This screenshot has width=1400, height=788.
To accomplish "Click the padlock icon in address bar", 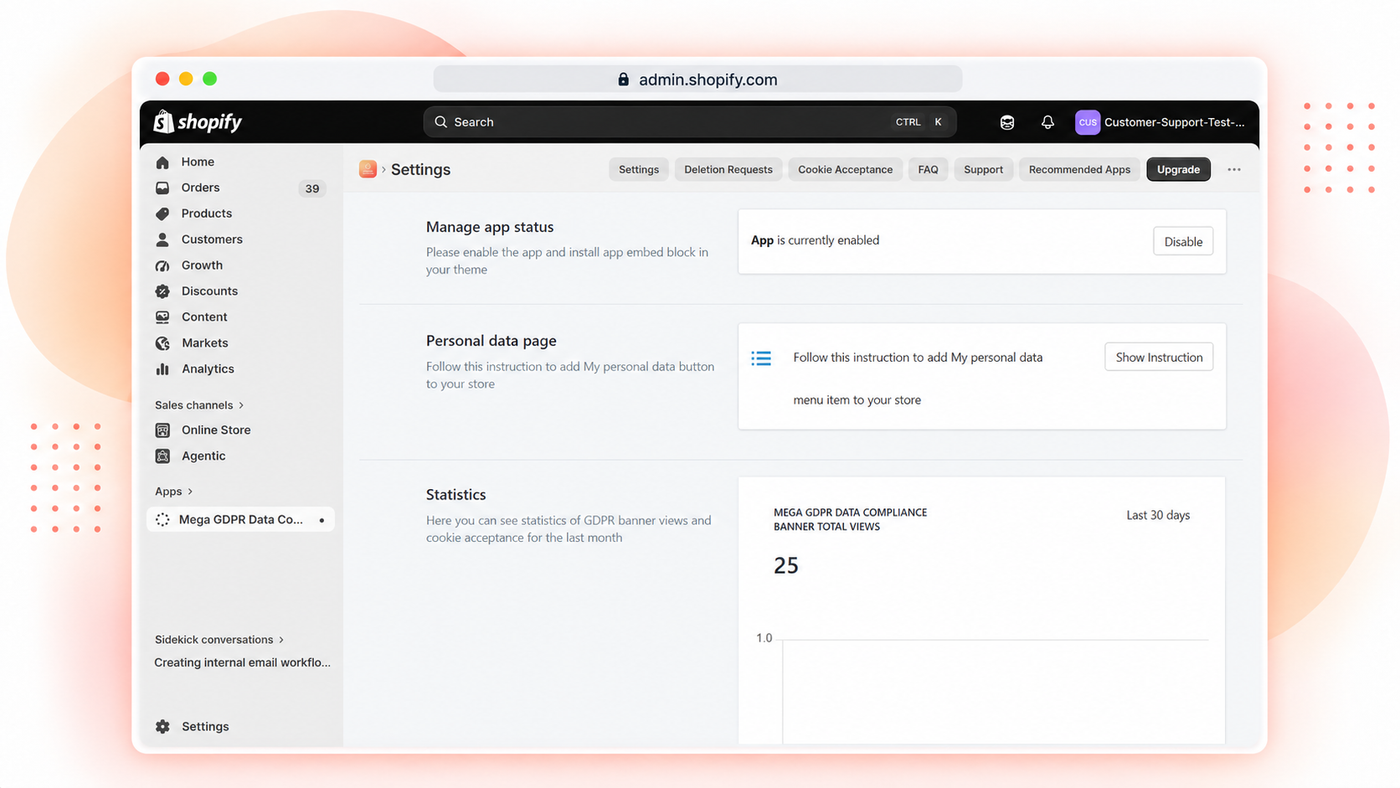I will pyautogui.click(x=623, y=79).
